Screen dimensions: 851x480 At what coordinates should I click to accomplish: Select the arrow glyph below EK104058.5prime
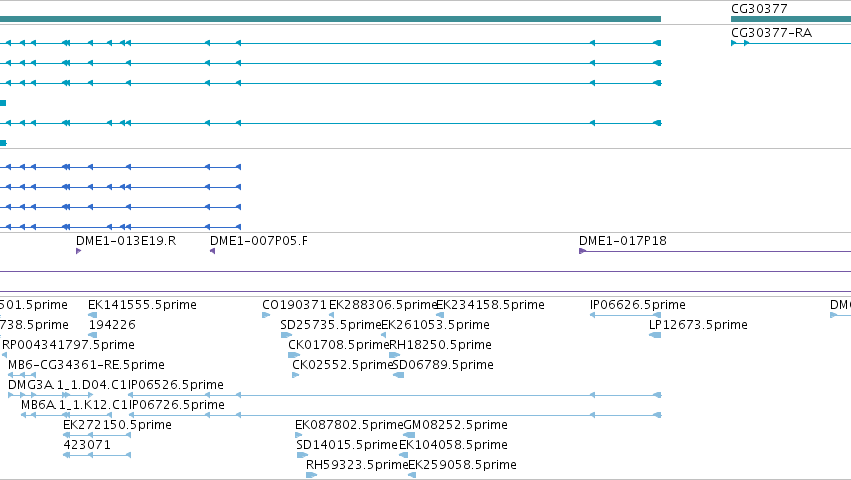click(403, 455)
